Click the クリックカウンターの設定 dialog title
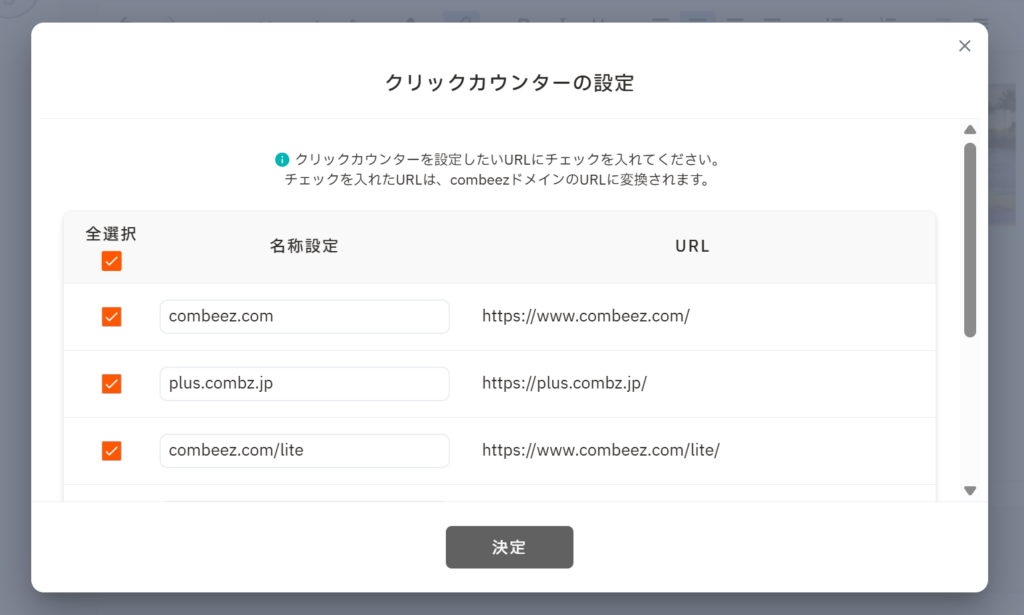 coord(510,83)
